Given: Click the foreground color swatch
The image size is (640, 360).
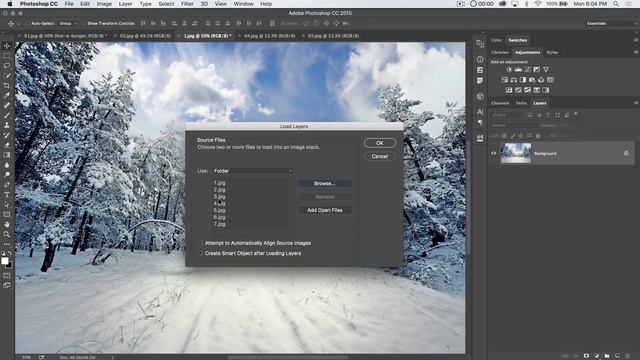Looking at the screenshot, I should coord(4,261).
